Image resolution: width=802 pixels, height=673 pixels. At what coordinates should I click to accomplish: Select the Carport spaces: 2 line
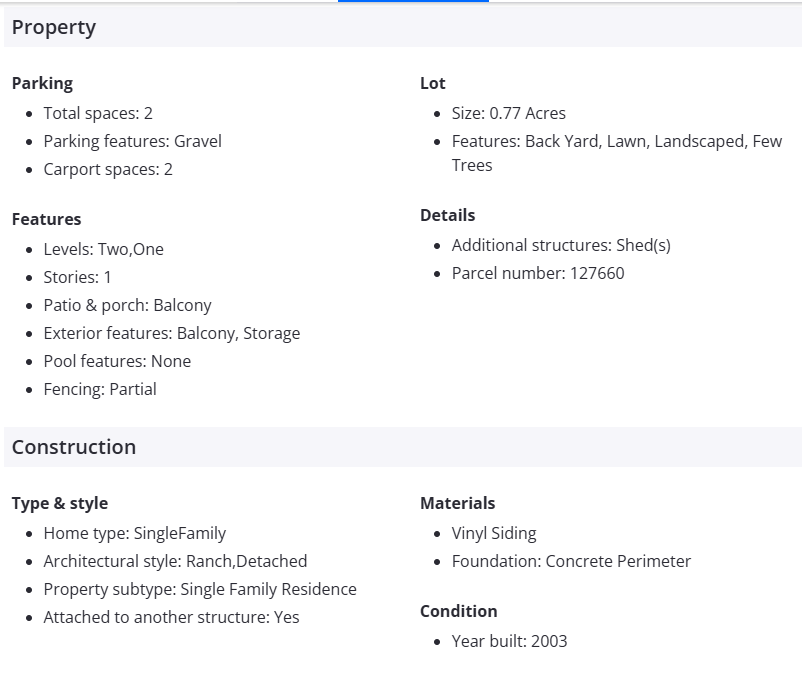108,169
